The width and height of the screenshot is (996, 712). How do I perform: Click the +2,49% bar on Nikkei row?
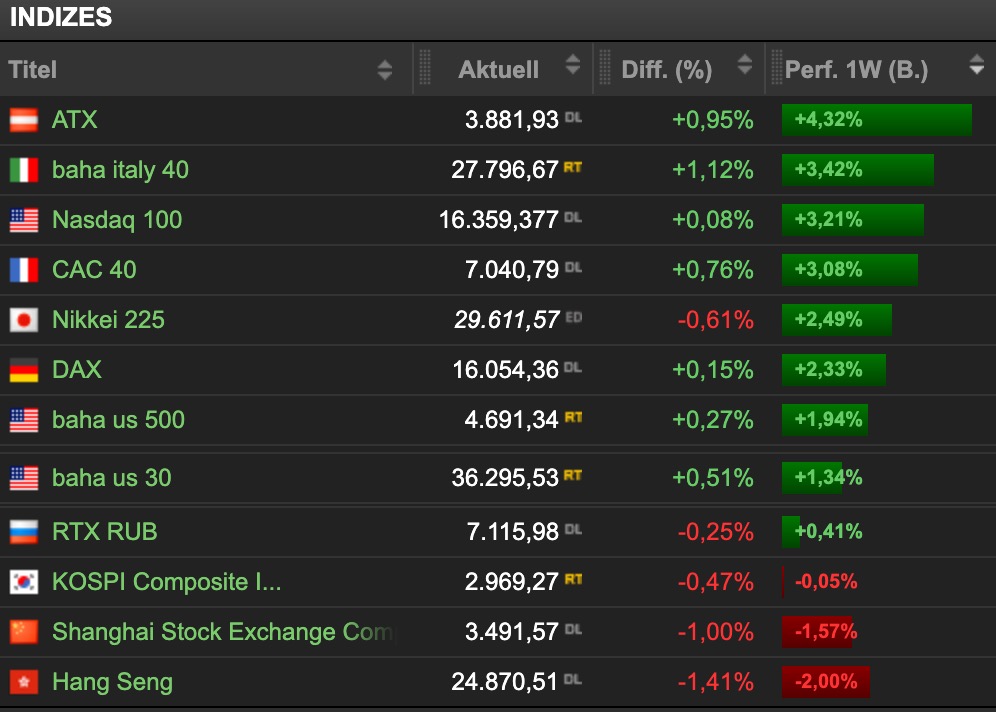pos(837,320)
